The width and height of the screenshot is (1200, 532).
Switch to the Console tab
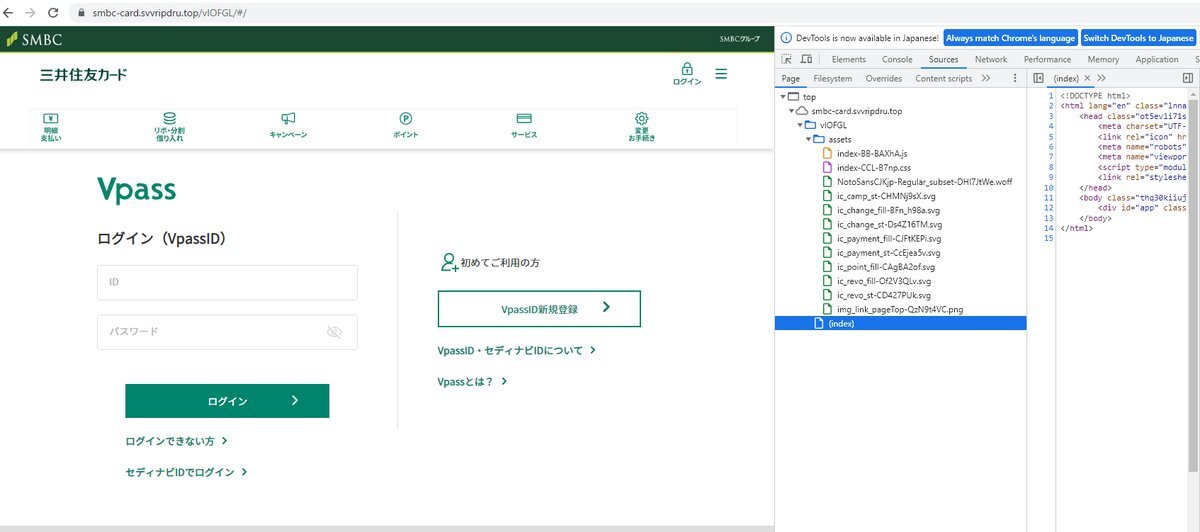pos(897,60)
